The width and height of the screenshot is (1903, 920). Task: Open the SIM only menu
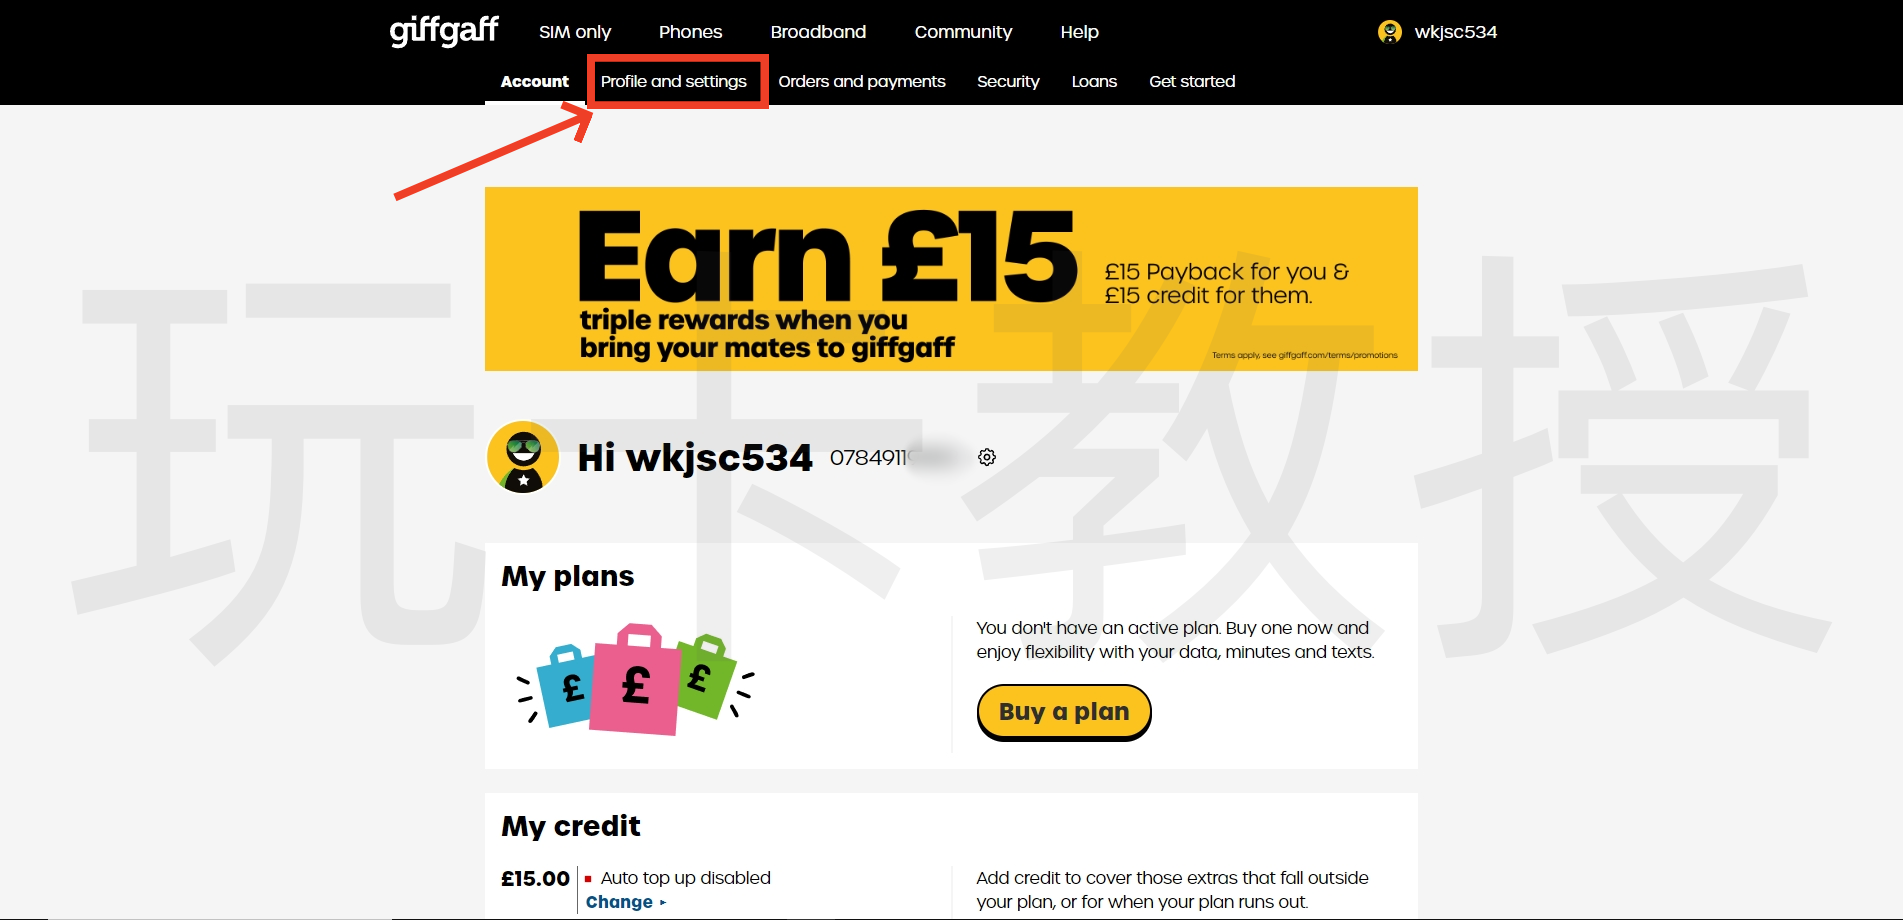pos(575,32)
